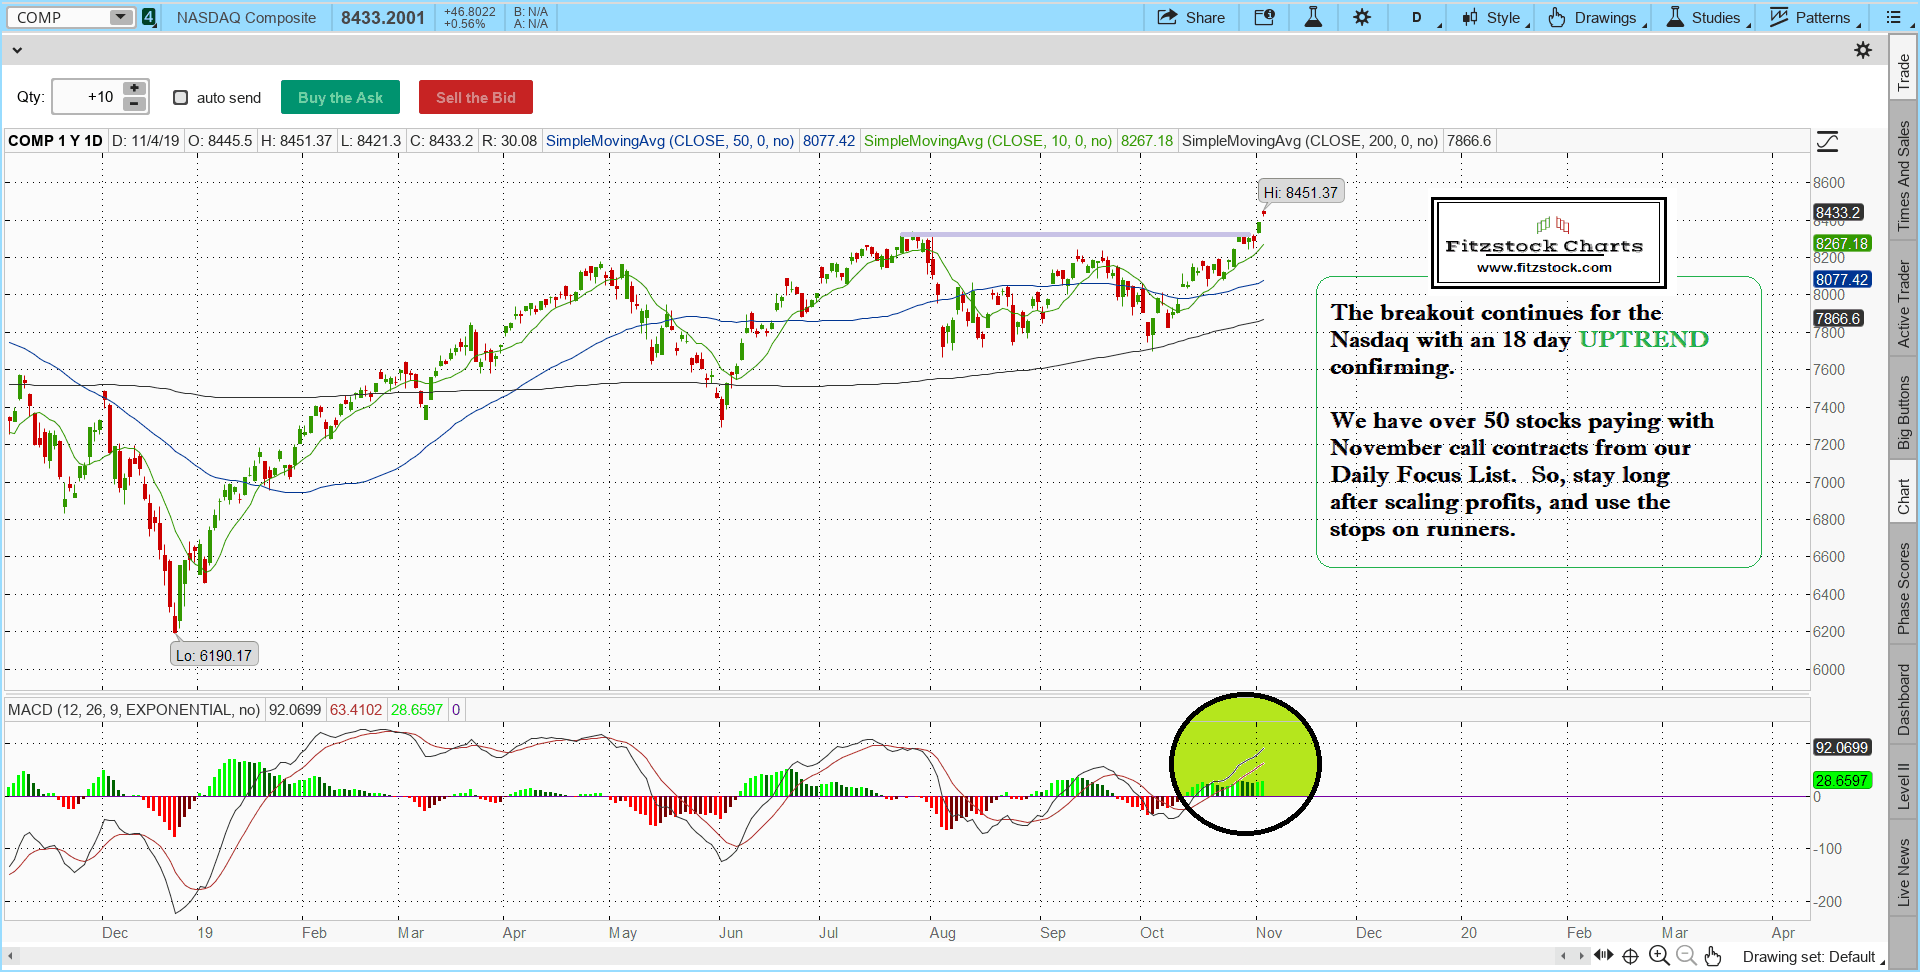Open the Drawing set: Default dropdown
This screenshot has height=972, width=1920.
coord(1812,957)
